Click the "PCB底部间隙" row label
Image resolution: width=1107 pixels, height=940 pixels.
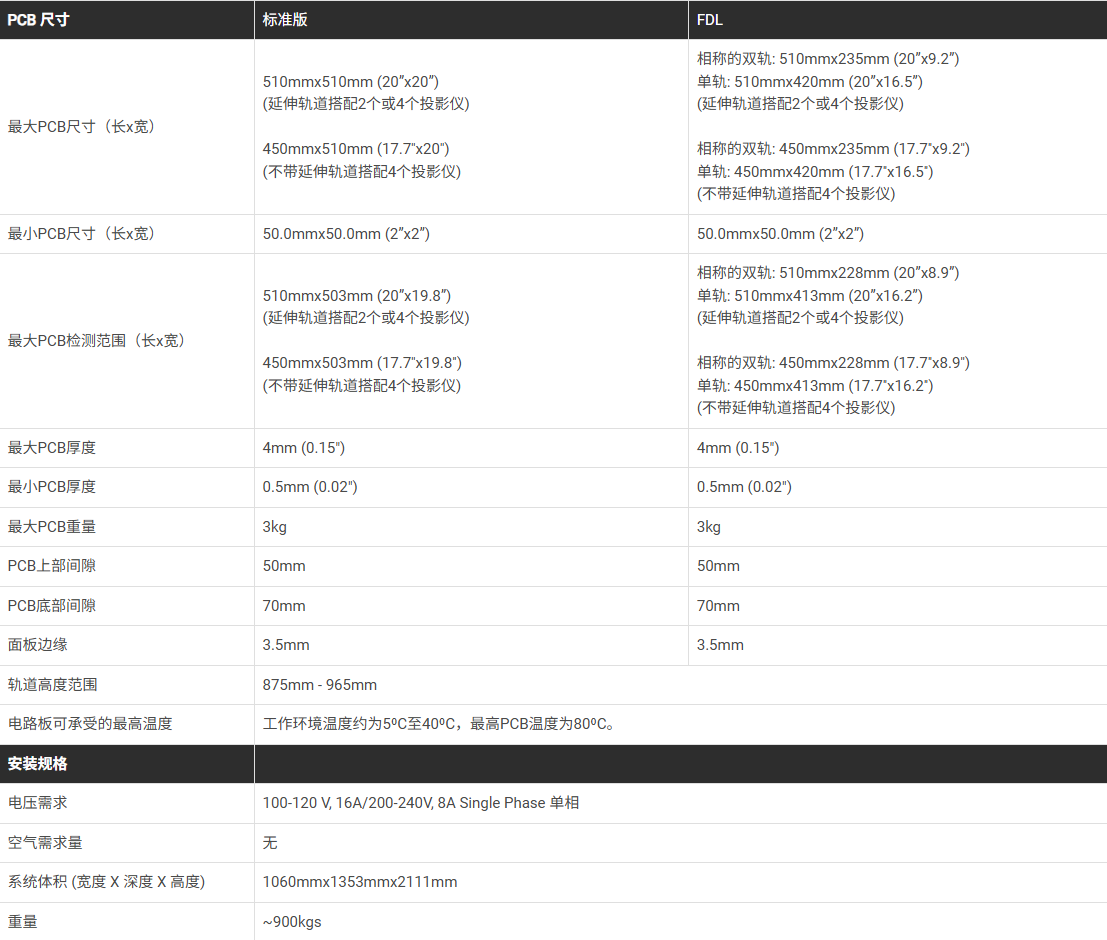click(x=52, y=606)
